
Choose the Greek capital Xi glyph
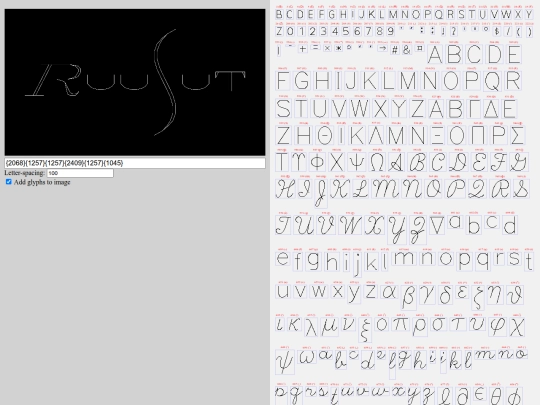(x=437, y=135)
